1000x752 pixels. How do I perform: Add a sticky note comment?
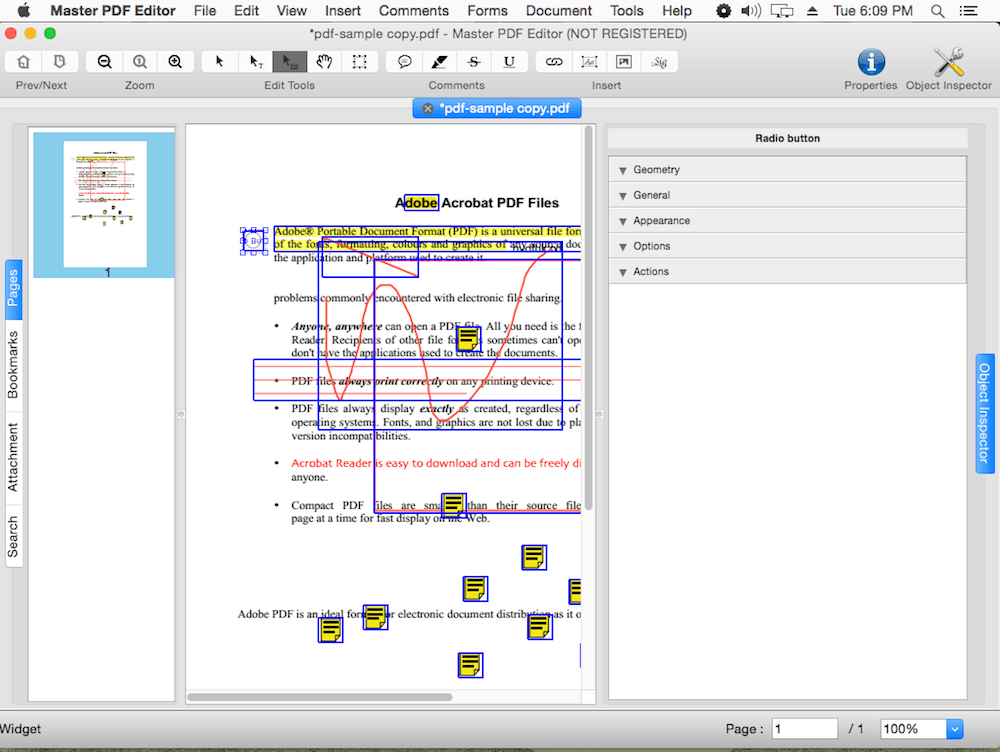point(404,62)
